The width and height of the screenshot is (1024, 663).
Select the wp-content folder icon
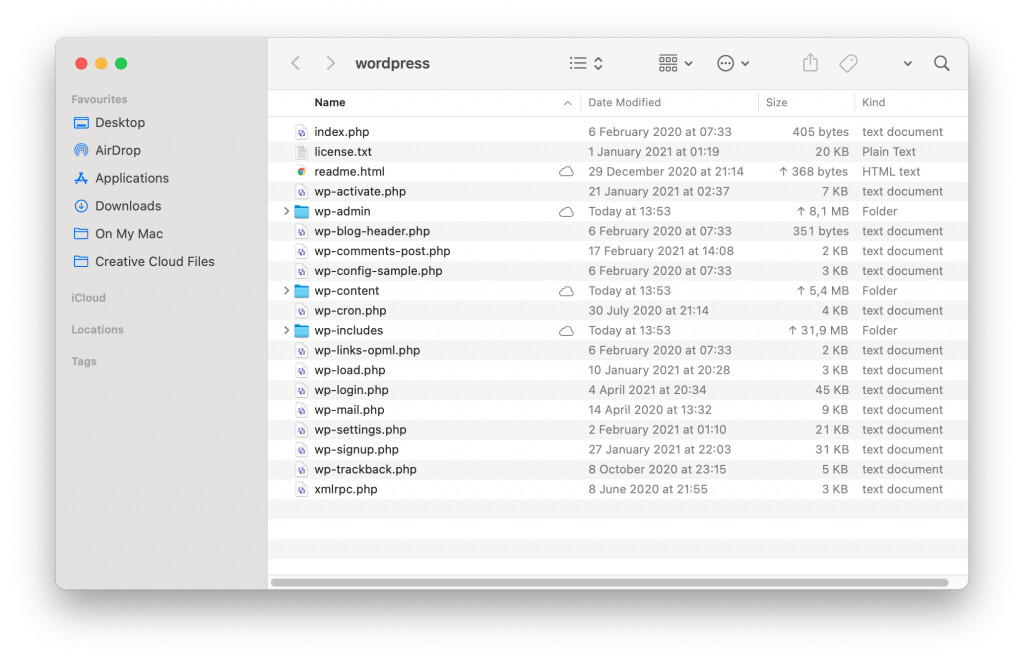tap(302, 291)
